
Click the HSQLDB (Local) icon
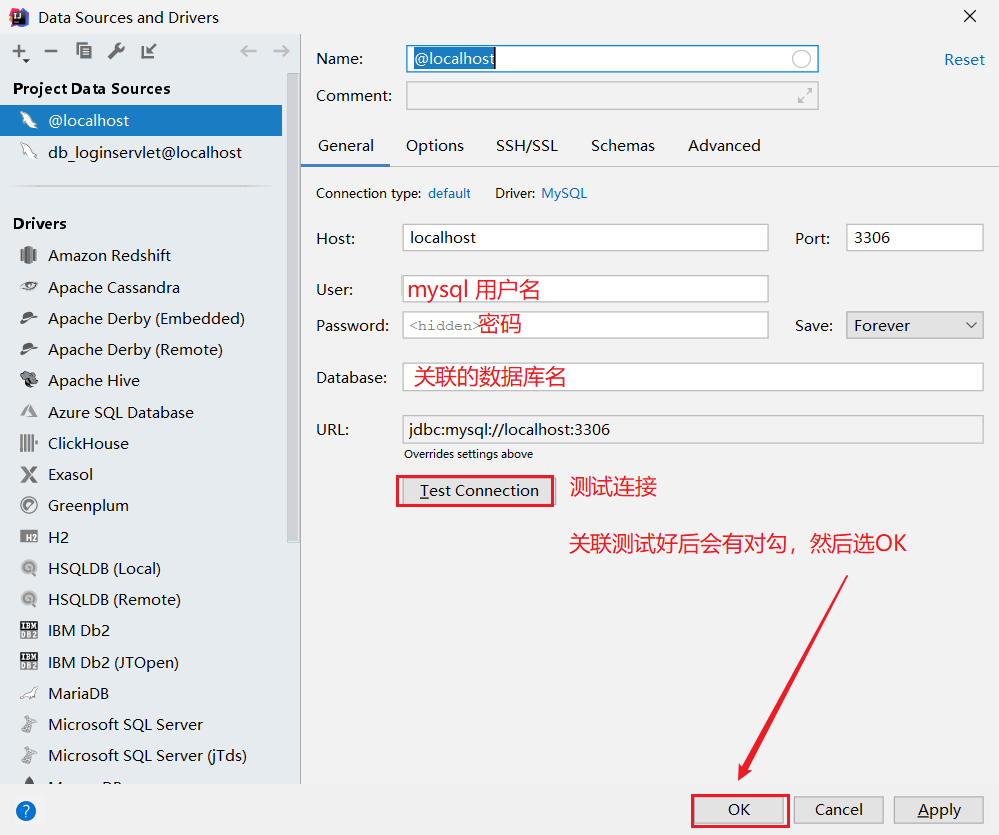coord(29,567)
